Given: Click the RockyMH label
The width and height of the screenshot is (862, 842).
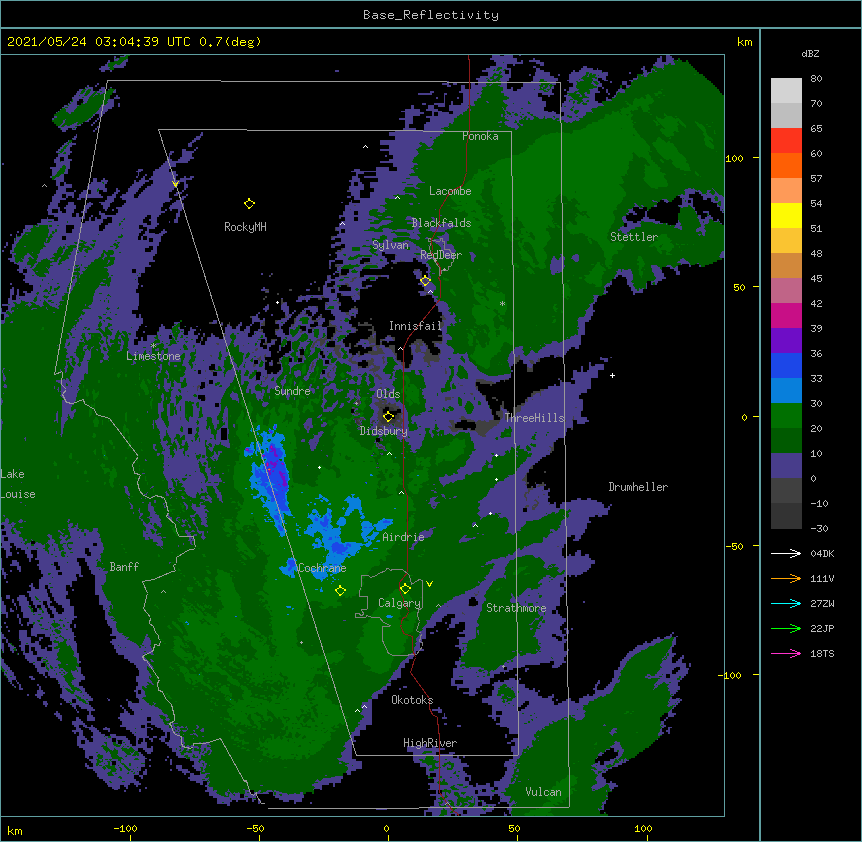Looking at the screenshot, I should tap(245, 227).
